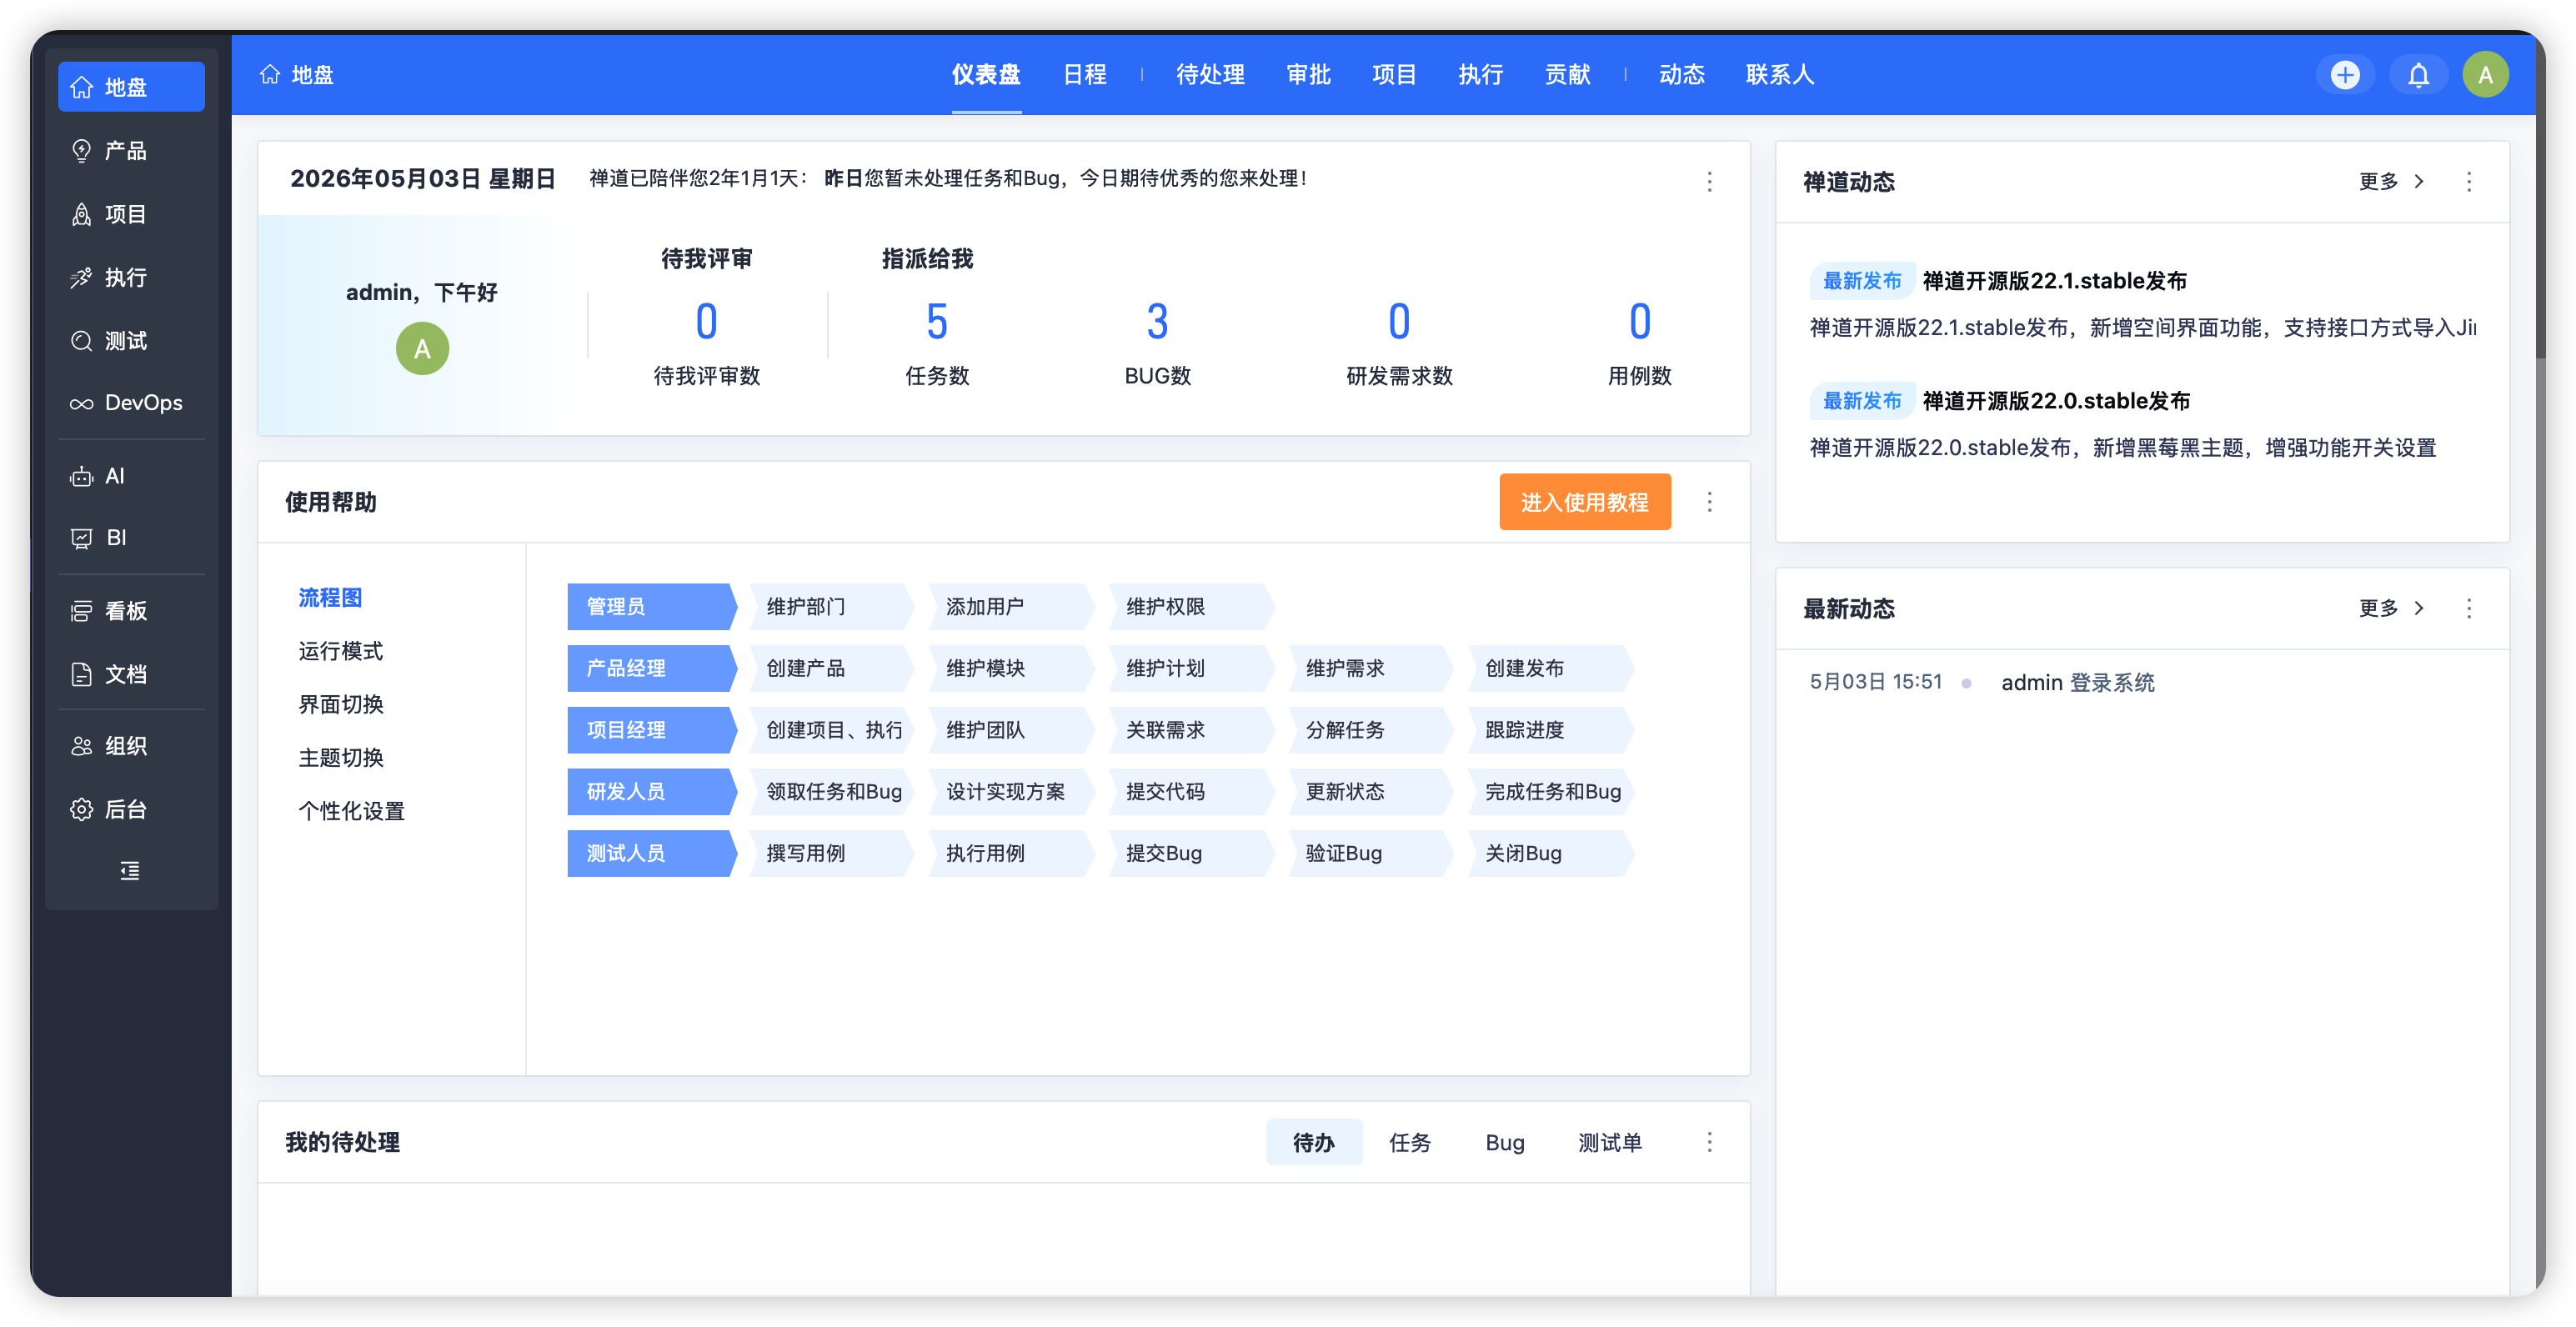The width and height of the screenshot is (2576, 1327).
Task: Open the AI sidebar section
Action: [131, 476]
